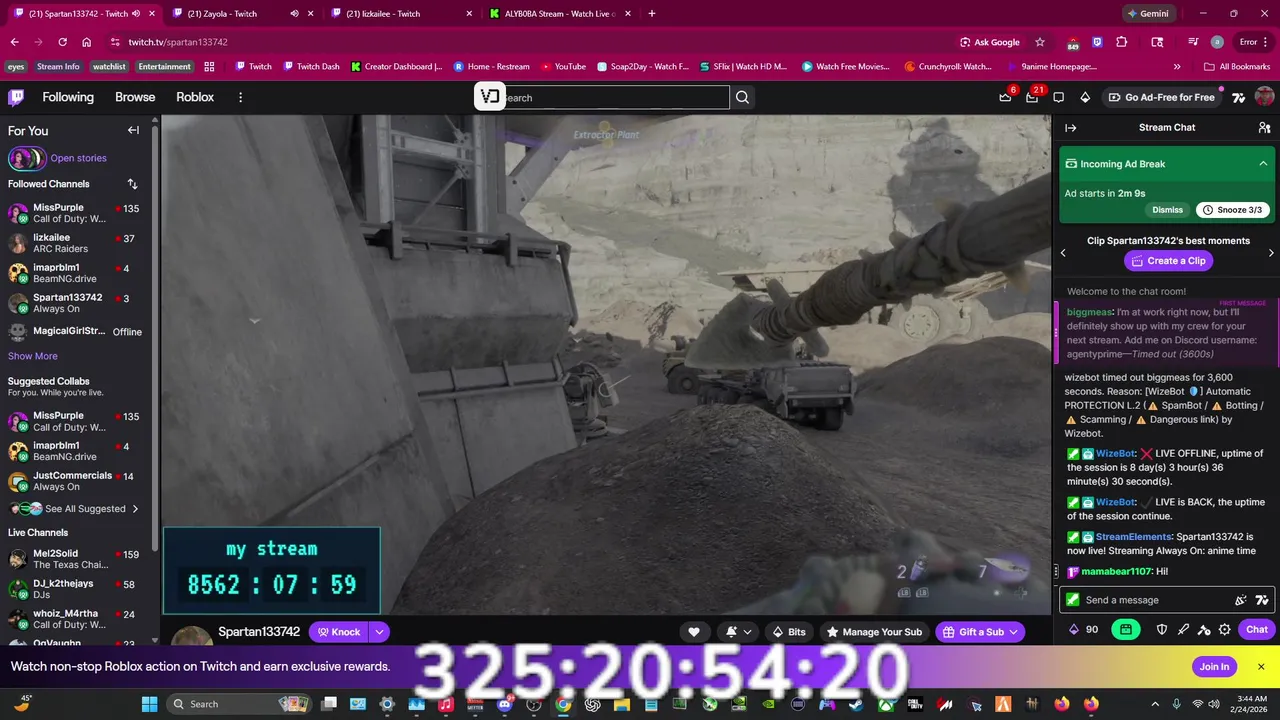The width and height of the screenshot is (1280, 720).
Task: Open Windows Start menu
Action: pos(149,704)
